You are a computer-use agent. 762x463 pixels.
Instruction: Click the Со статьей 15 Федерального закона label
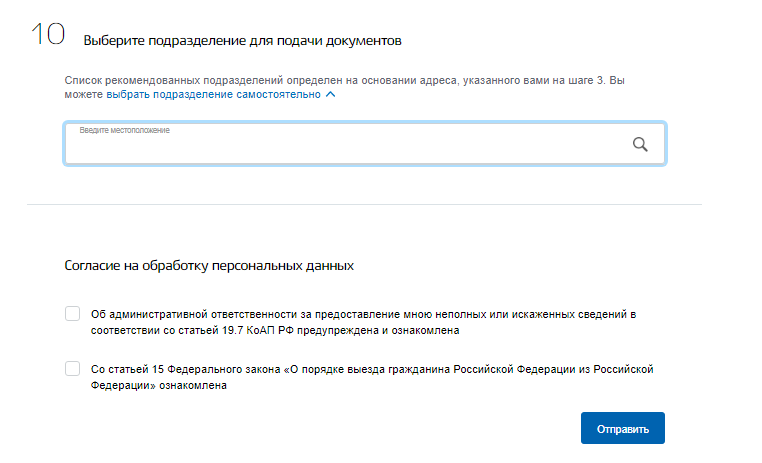[x=372, y=377]
